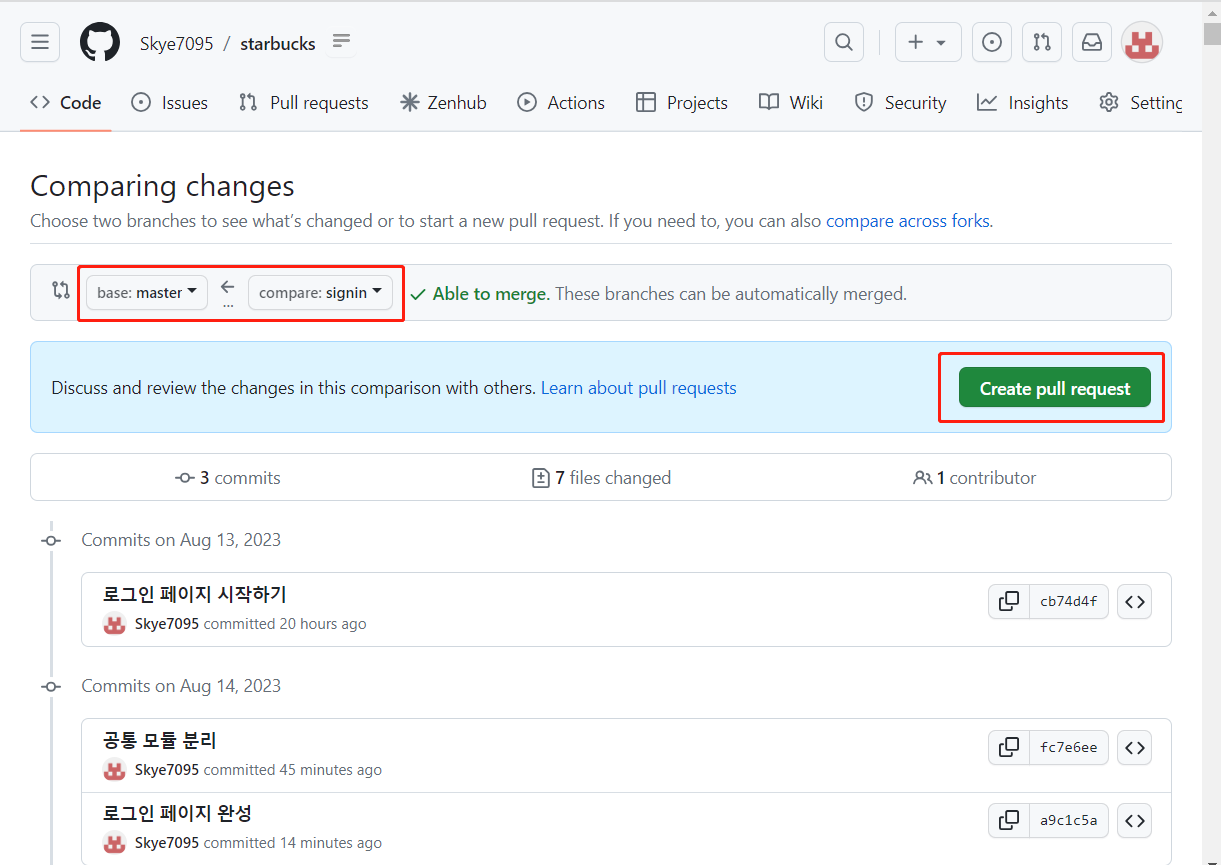
Task: Select the Commits on Aug 13, 2023 label
Action: 181,540
